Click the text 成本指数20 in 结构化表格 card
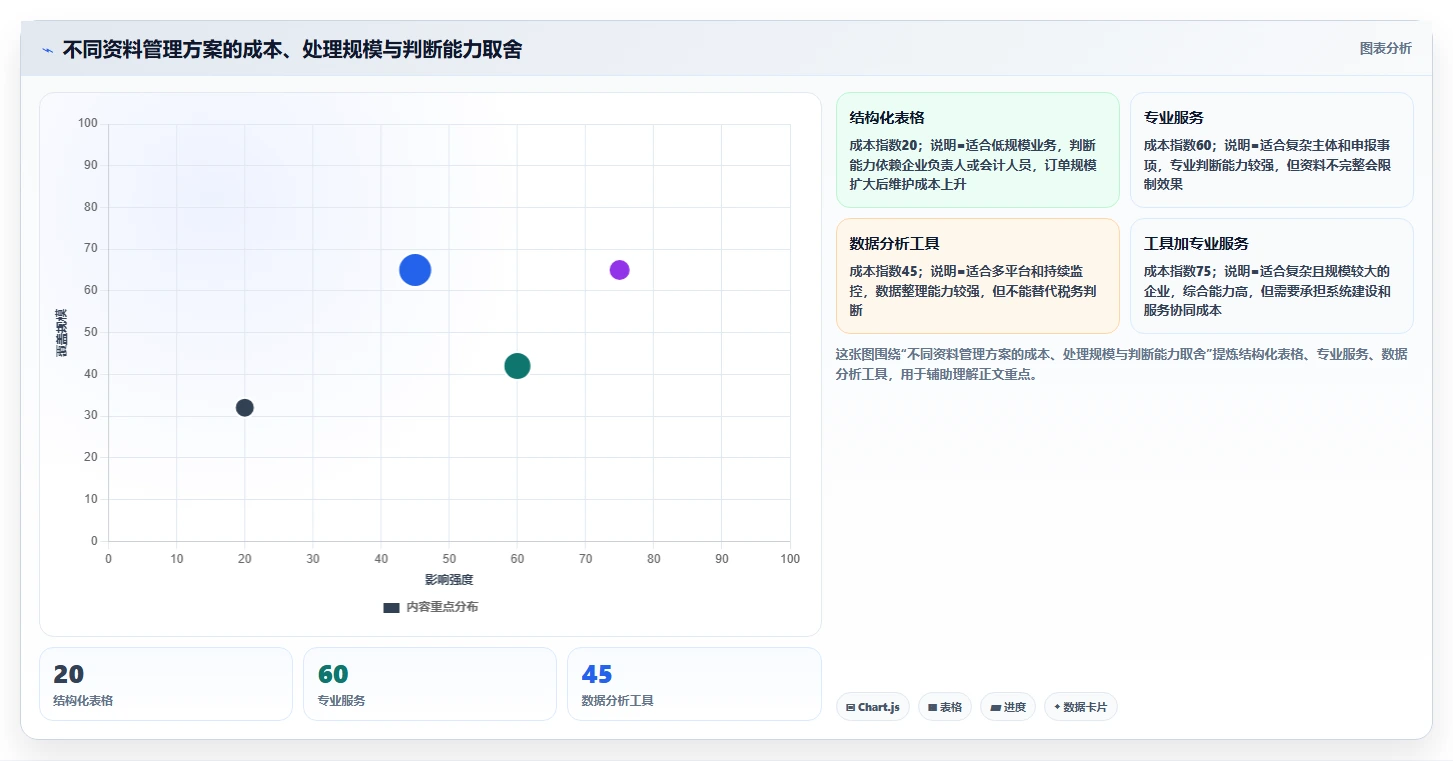This screenshot has height=761, width=1453. pos(883,145)
